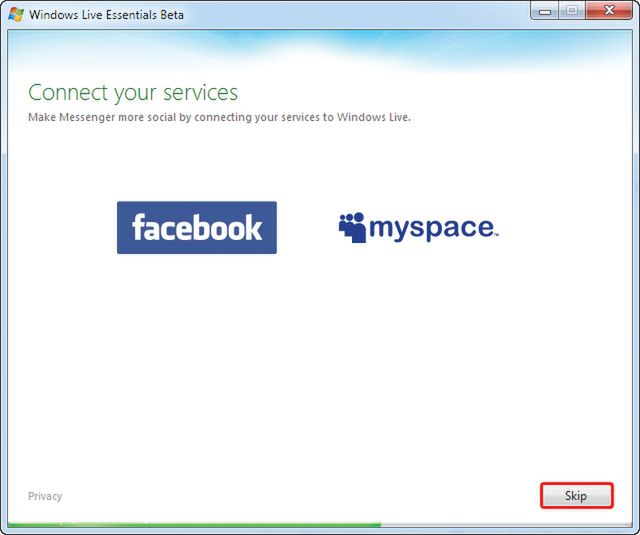Close the Windows Live Essentials Beta window
Screen dimensions: 640x535
609,11
